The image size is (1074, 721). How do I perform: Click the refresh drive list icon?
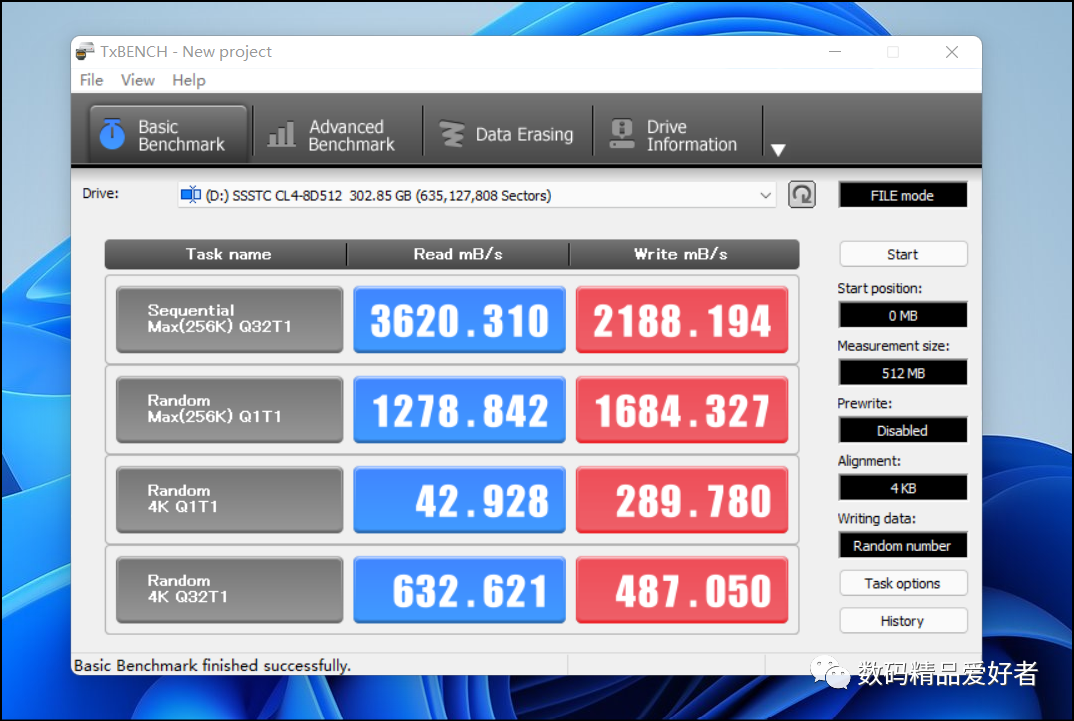[802, 194]
